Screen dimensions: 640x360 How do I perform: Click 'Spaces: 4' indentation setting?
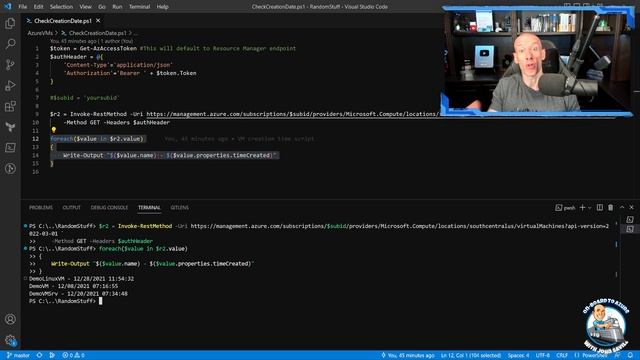[x=518, y=356]
